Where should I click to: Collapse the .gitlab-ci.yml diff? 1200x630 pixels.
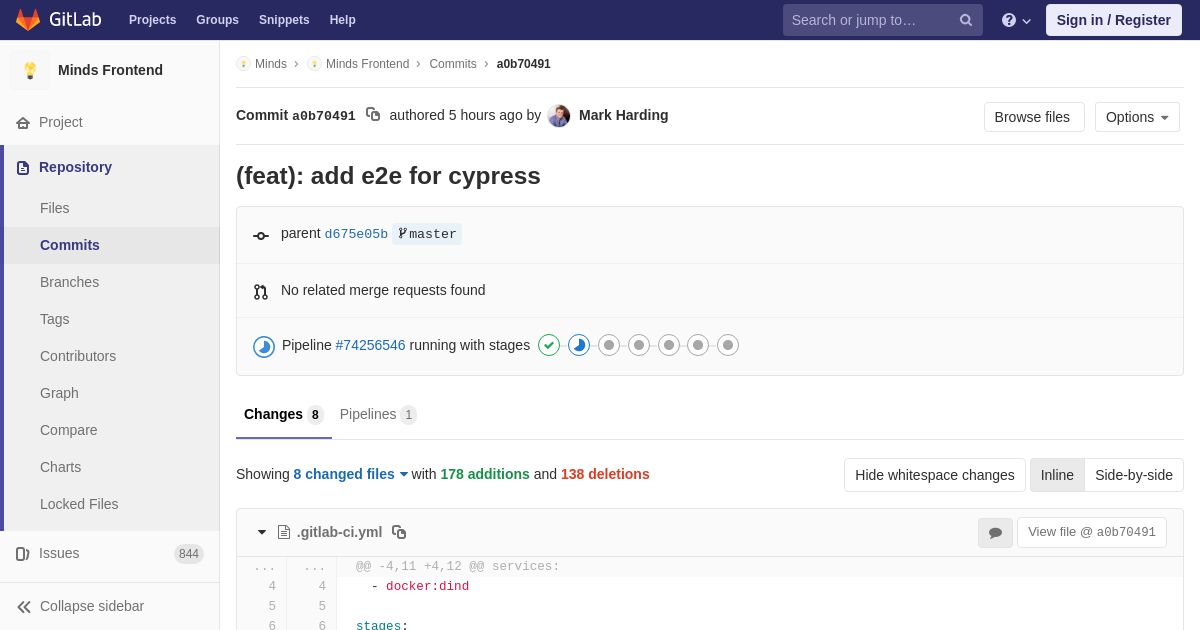click(262, 532)
